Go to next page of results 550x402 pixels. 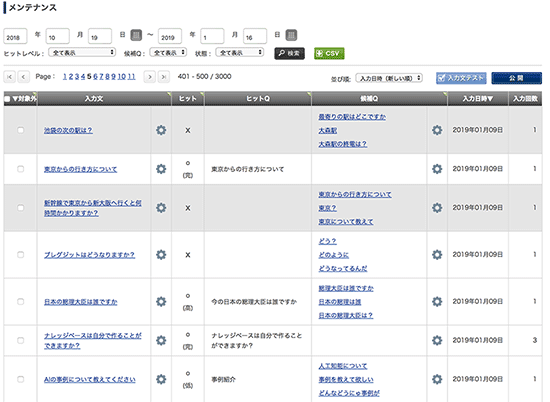(150, 76)
